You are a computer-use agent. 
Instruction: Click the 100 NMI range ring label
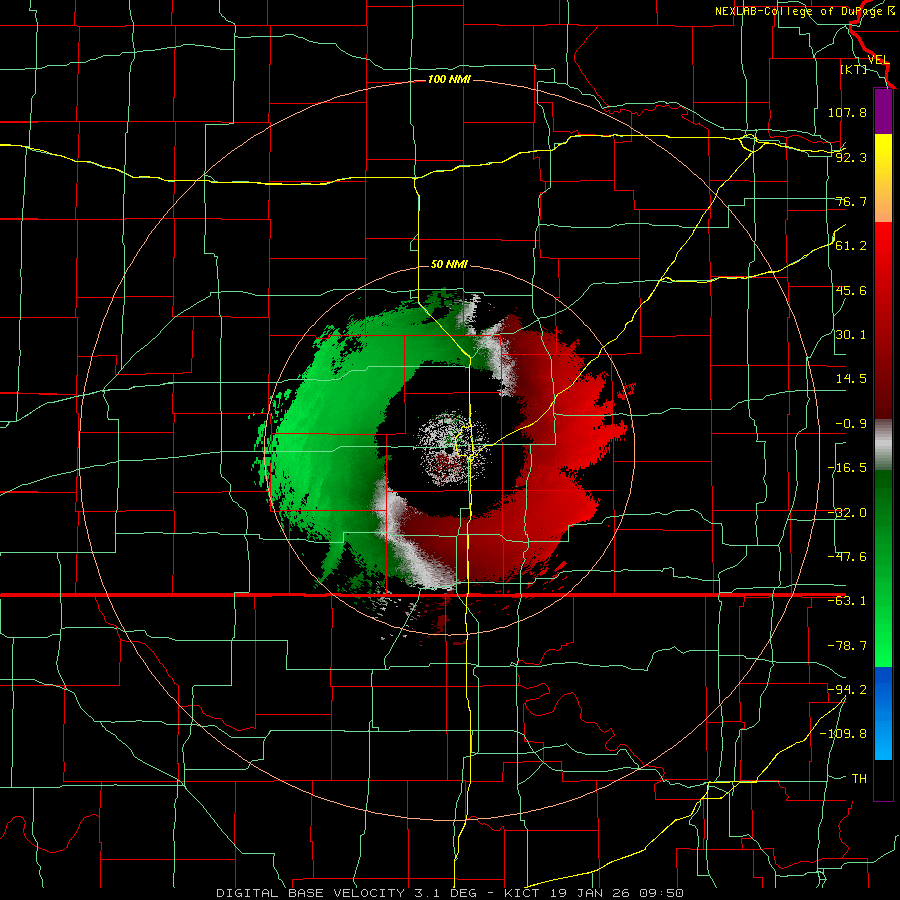point(449,79)
